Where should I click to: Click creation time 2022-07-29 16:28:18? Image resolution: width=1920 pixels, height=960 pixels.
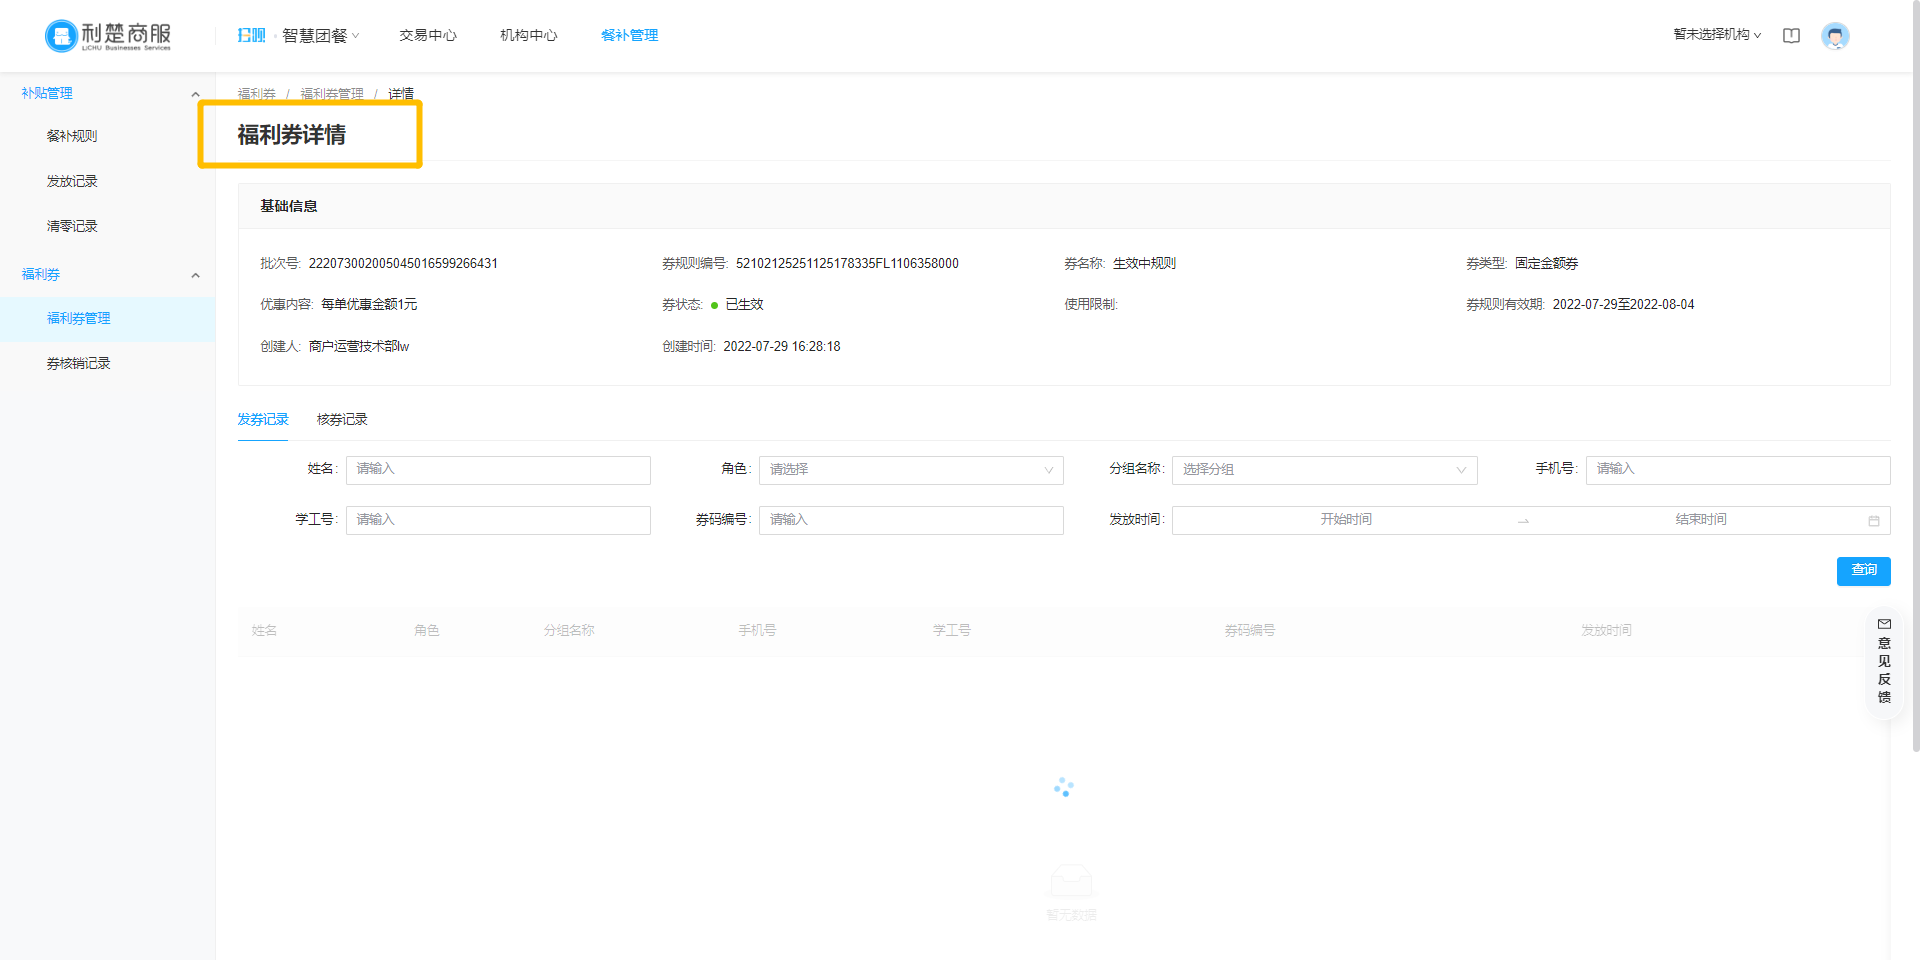[782, 347]
